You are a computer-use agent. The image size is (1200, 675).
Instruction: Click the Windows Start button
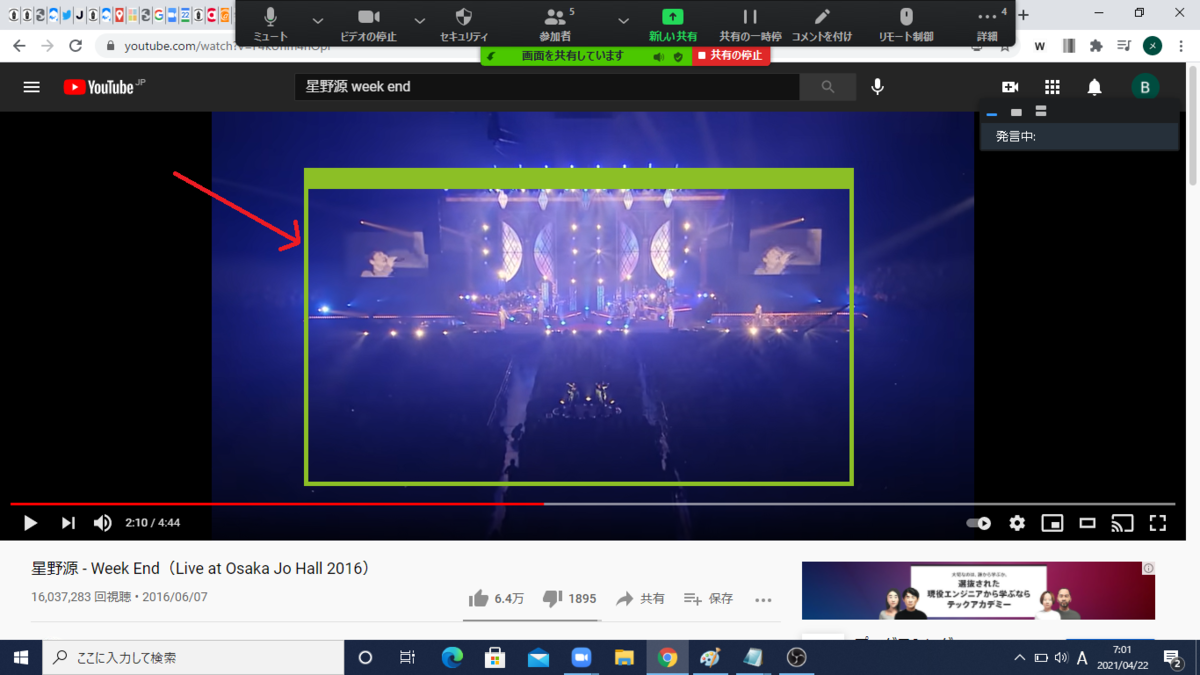[20, 657]
